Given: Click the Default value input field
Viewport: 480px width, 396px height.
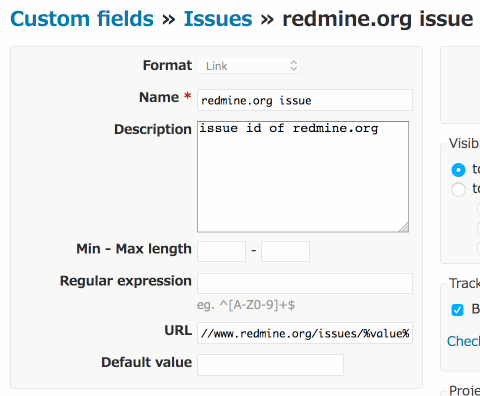Looking at the screenshot, I should (x=270, y=365).
